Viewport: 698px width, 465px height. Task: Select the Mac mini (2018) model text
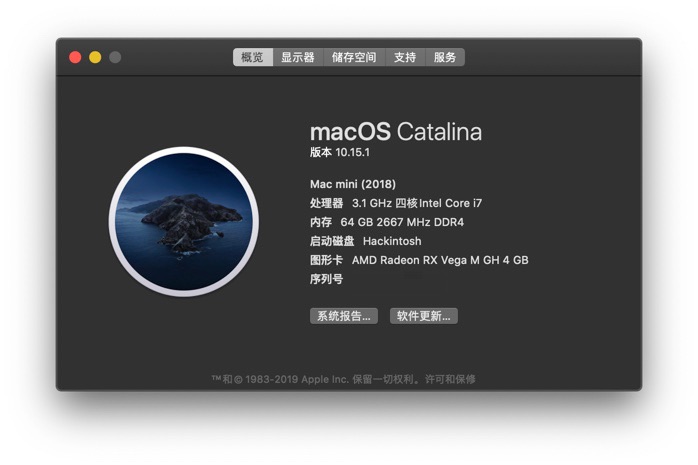coord(353,184)
